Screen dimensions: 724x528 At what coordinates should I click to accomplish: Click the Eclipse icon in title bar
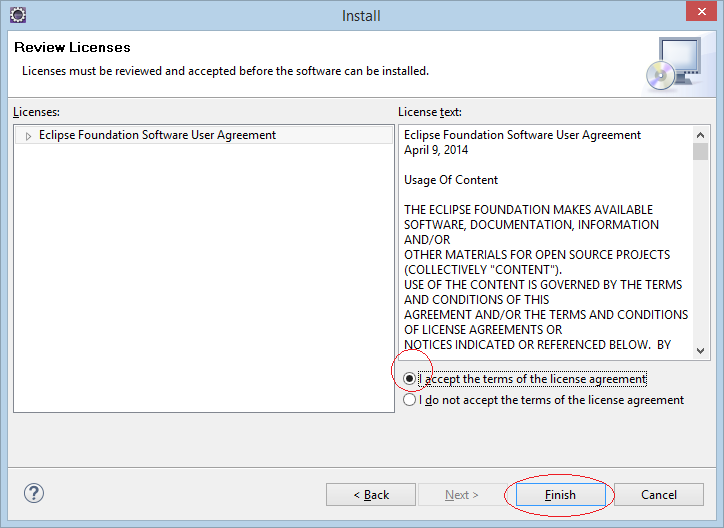click(x=18, y=15)
